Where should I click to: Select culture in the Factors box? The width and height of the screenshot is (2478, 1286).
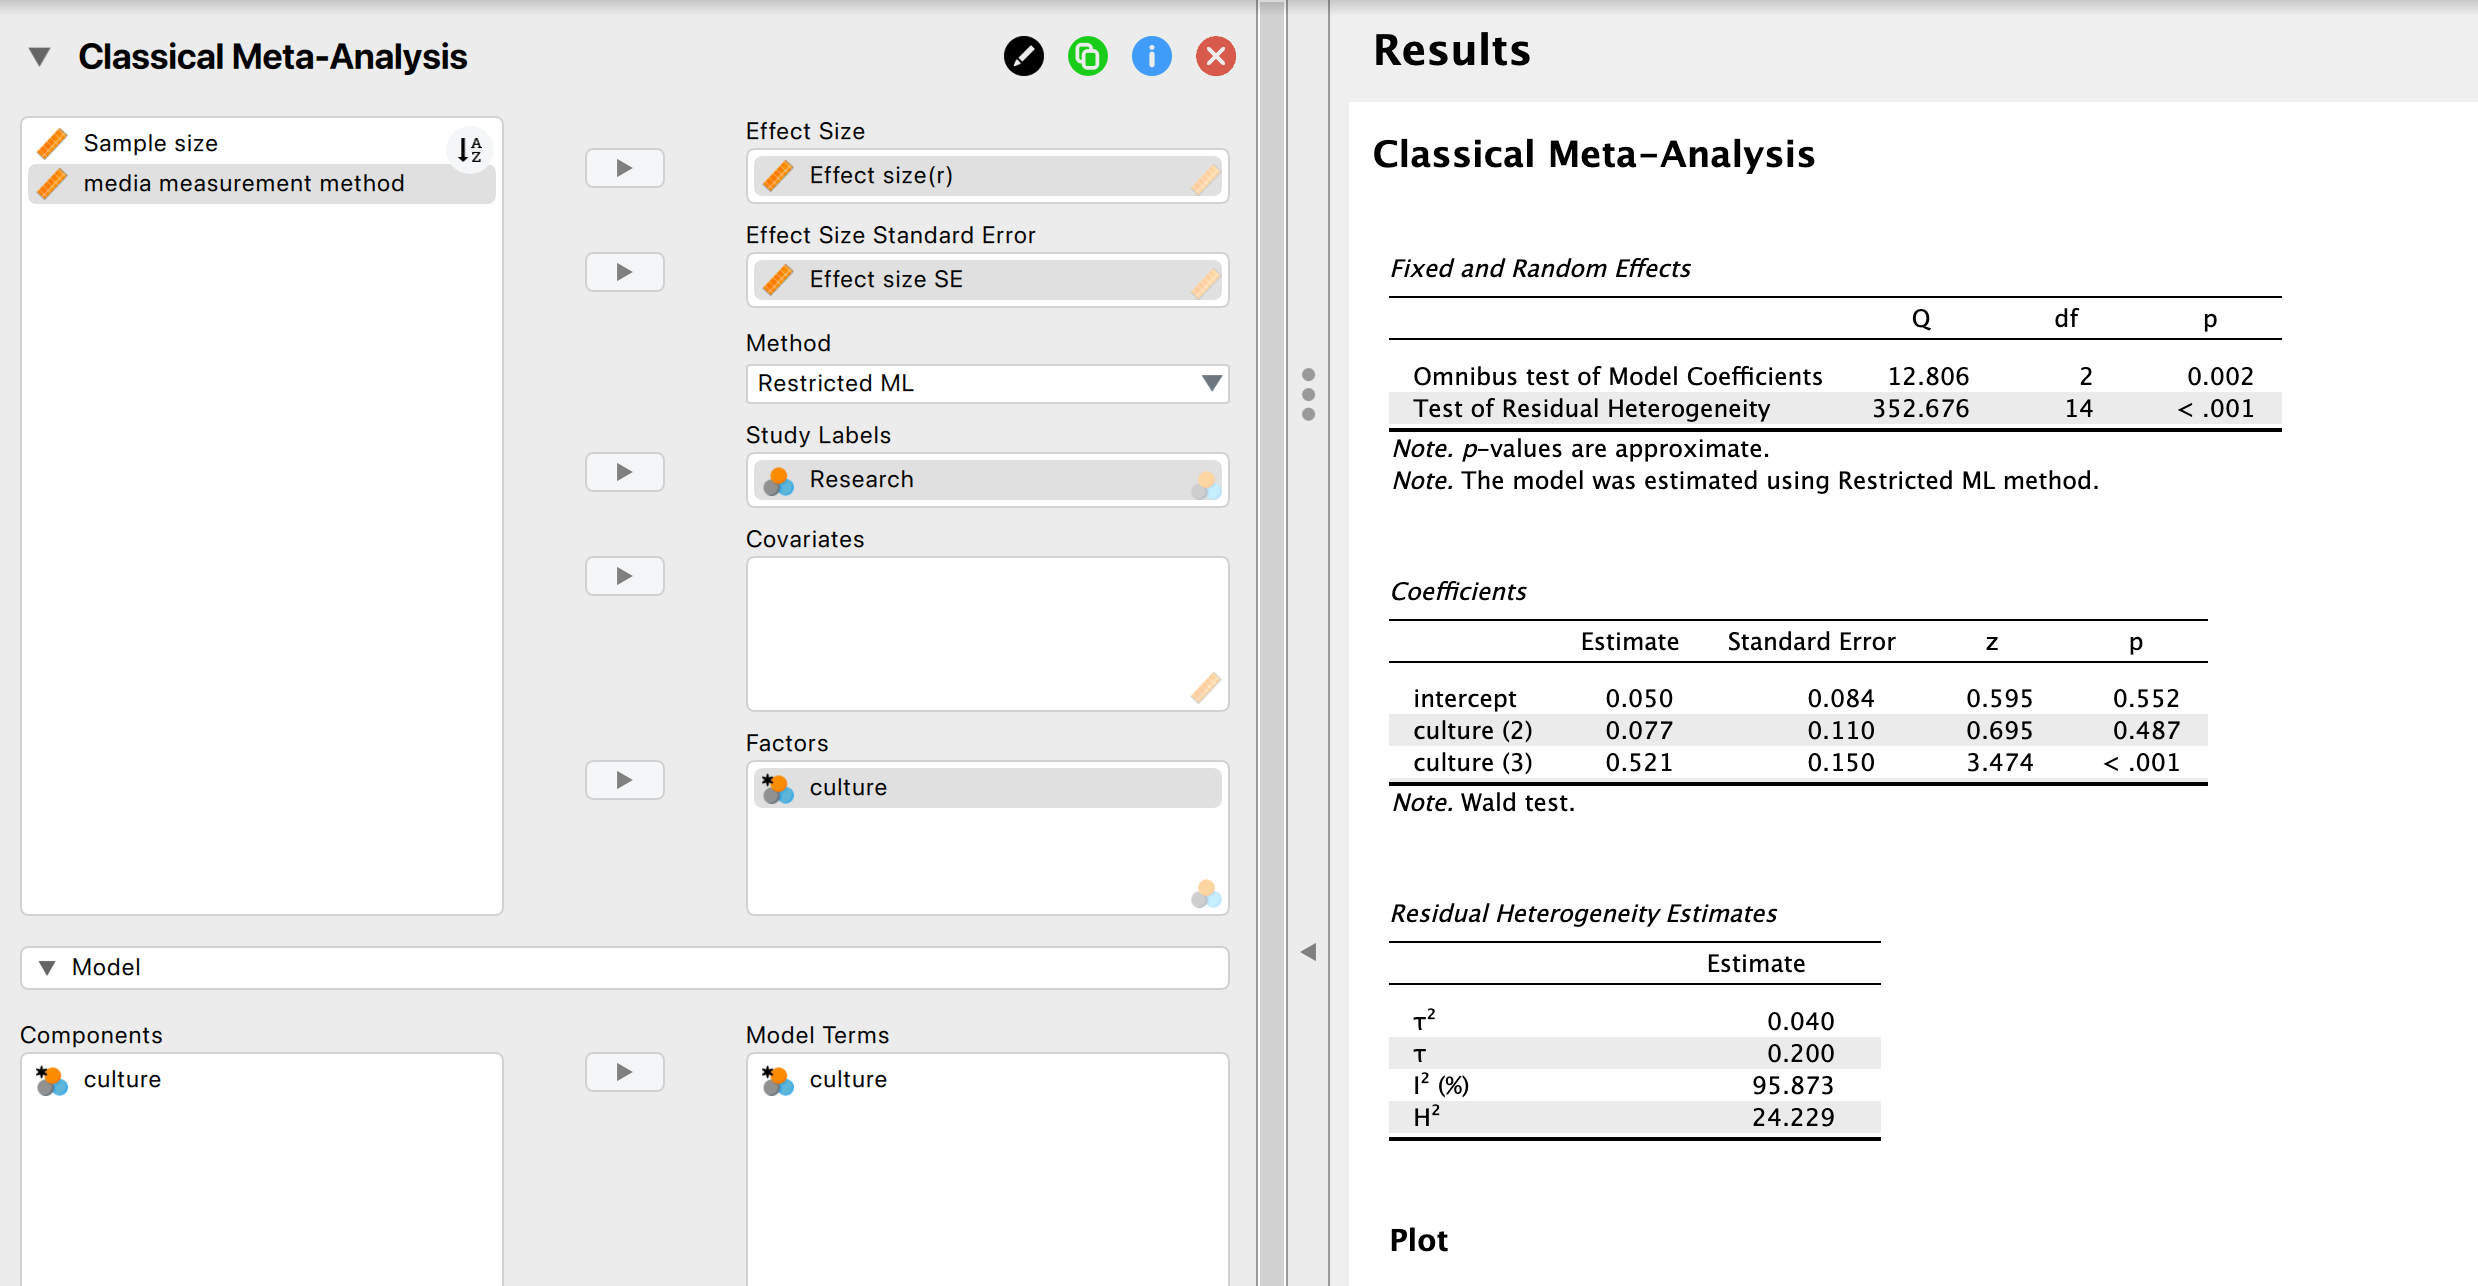(x=987, y=788)
